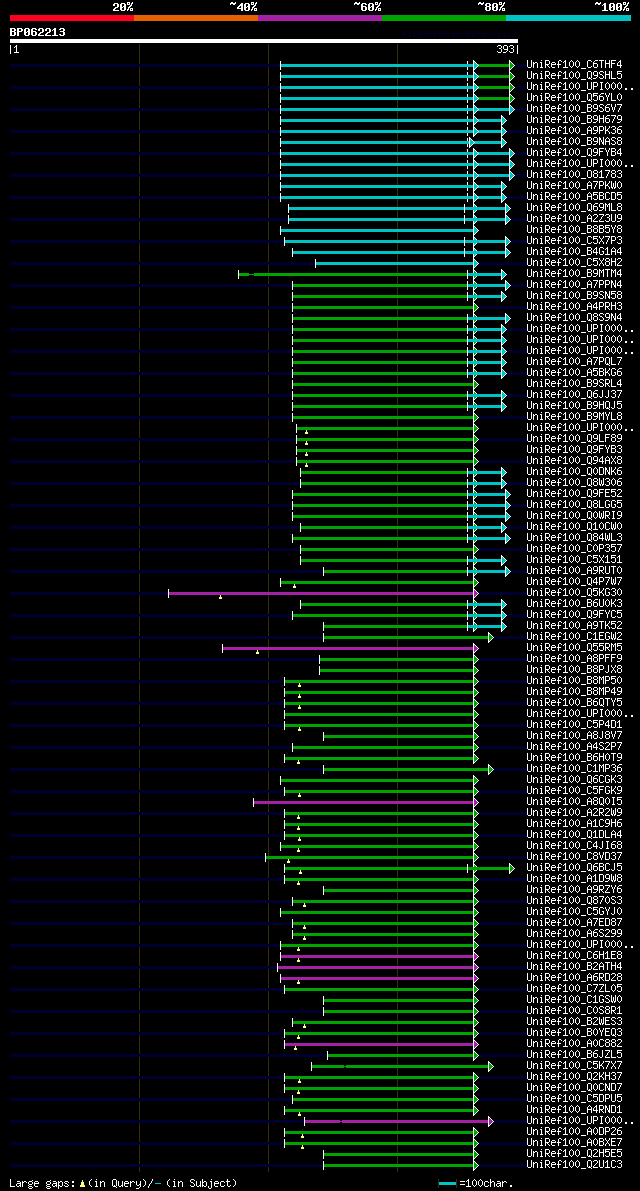This screenshot has width=640, height=1191.
Task: Select the UniRef100_Q9FYB4 label
Action: [574, 153]
